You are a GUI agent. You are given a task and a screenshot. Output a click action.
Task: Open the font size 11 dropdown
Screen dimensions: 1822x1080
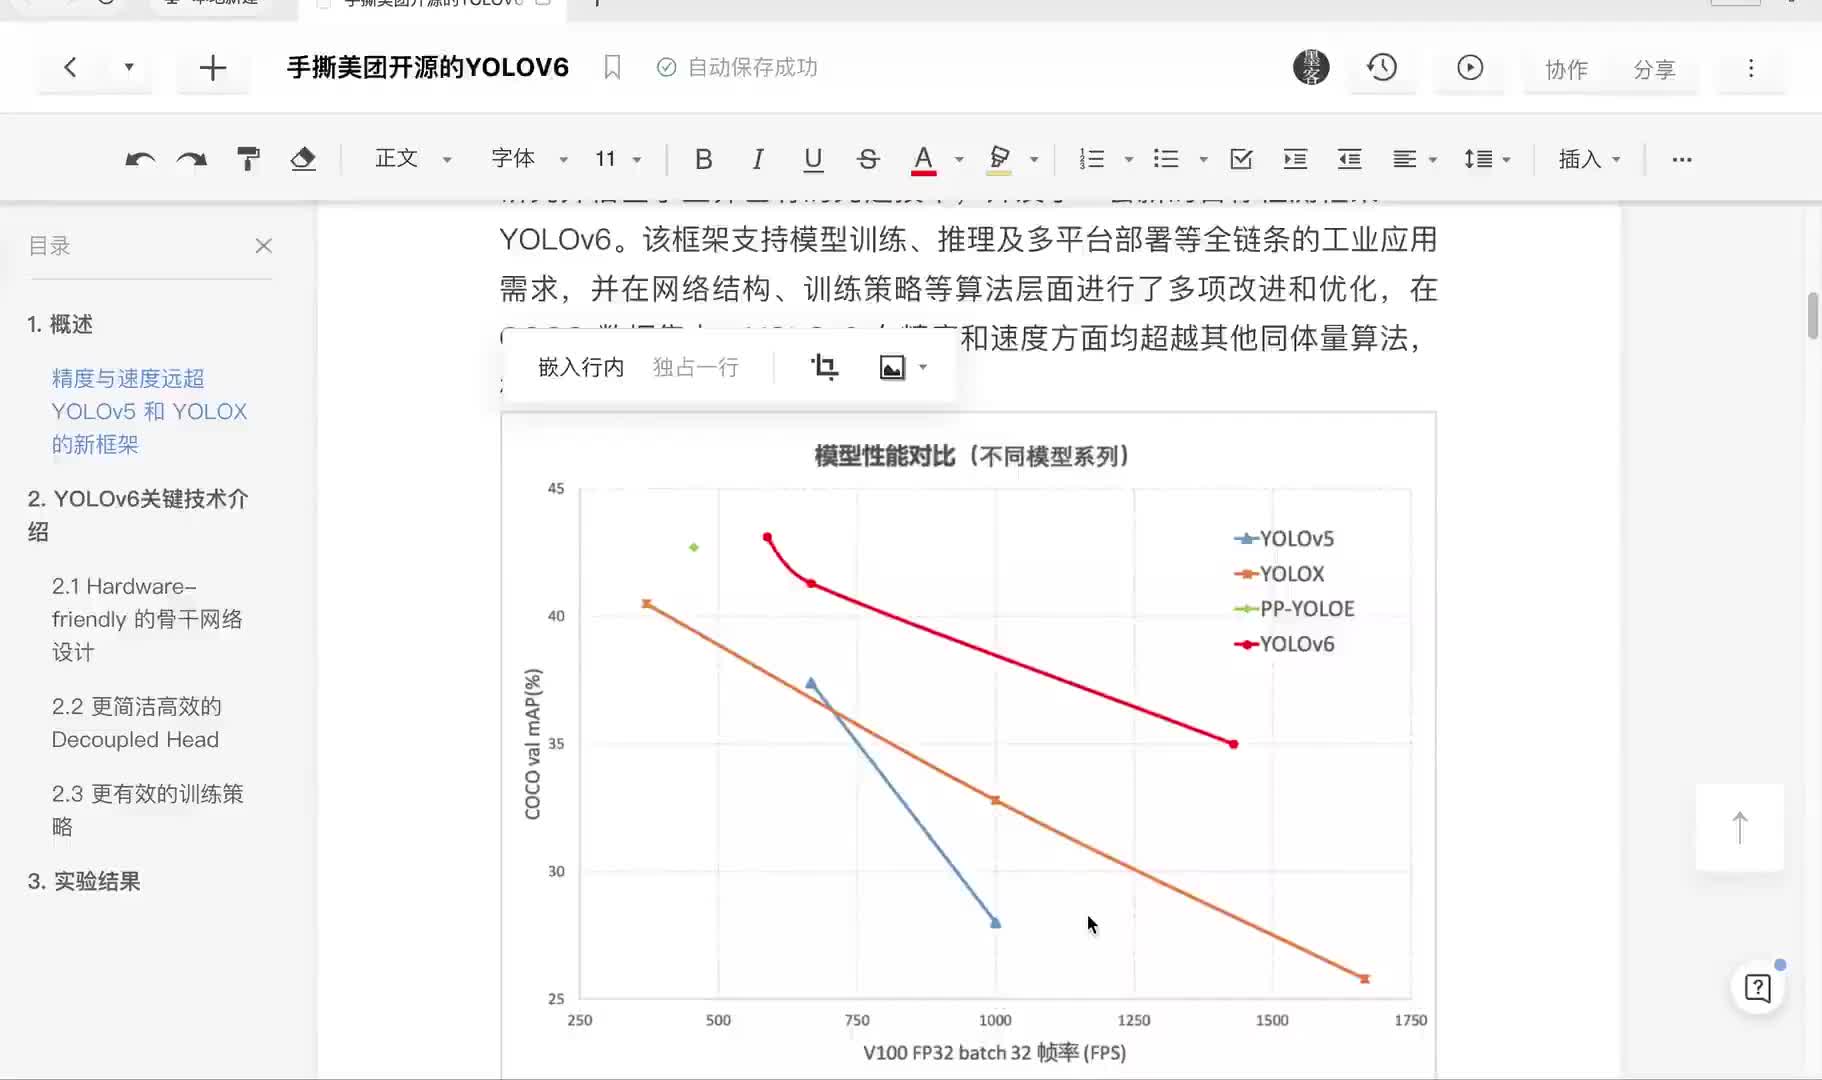click(618, 159)
